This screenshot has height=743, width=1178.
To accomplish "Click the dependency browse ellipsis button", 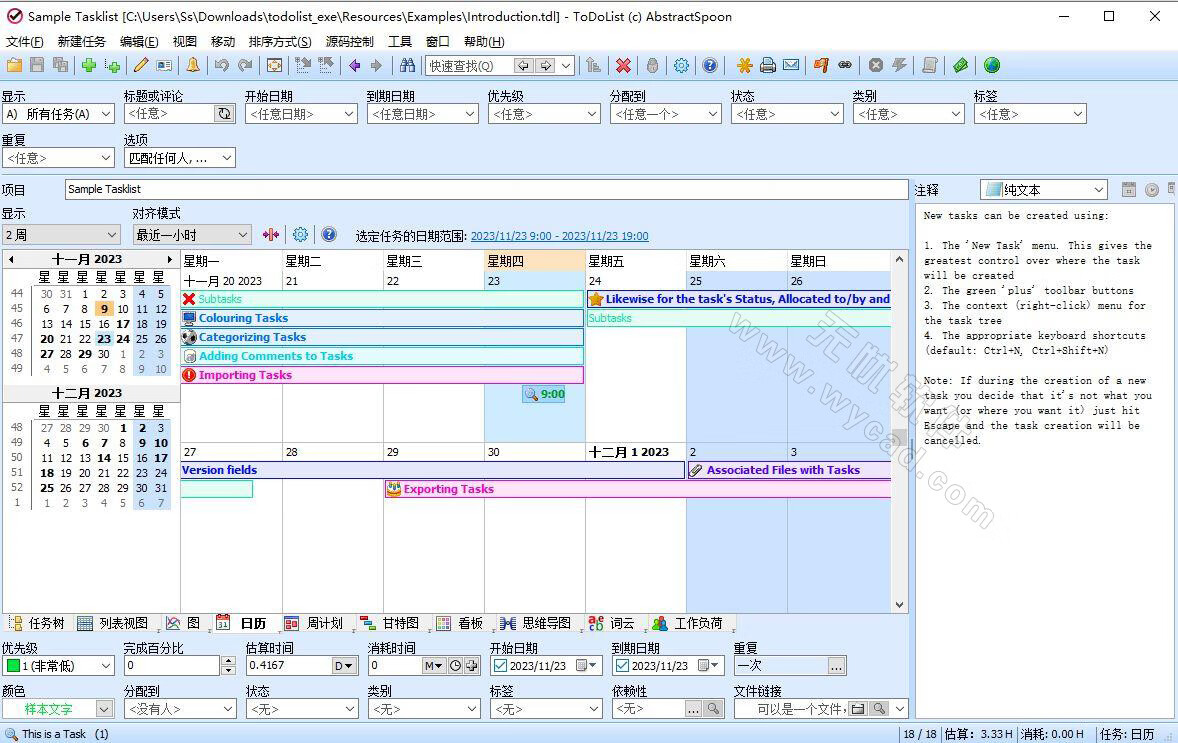I will (x=692, y=709).
